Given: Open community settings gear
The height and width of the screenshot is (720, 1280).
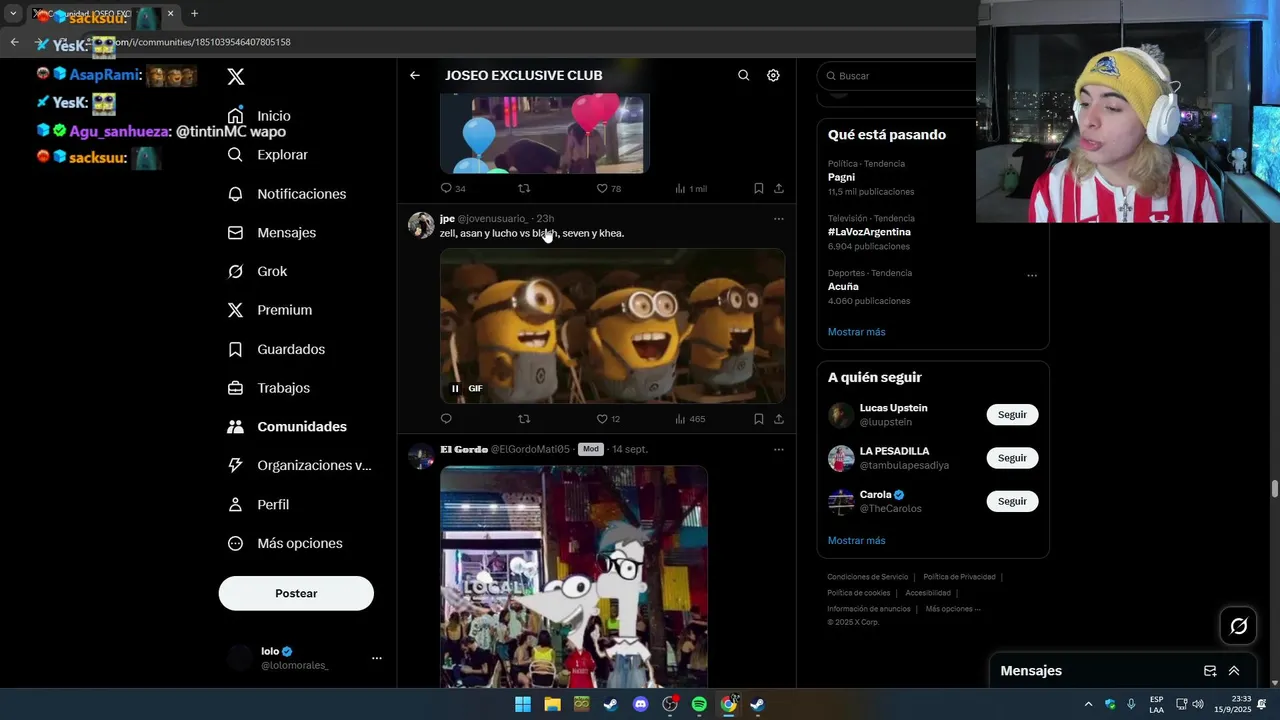Looking at the screenshot, I should (x=773, y=75).
